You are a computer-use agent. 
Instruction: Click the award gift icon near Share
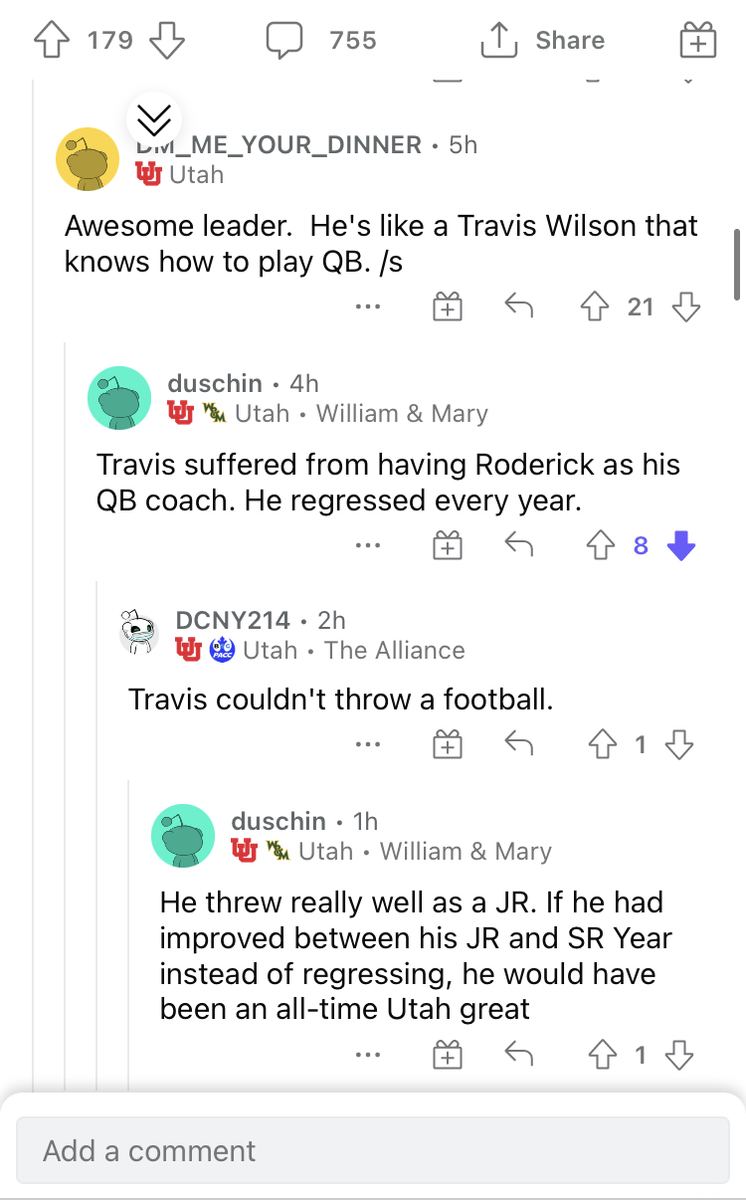coord(697,40)
